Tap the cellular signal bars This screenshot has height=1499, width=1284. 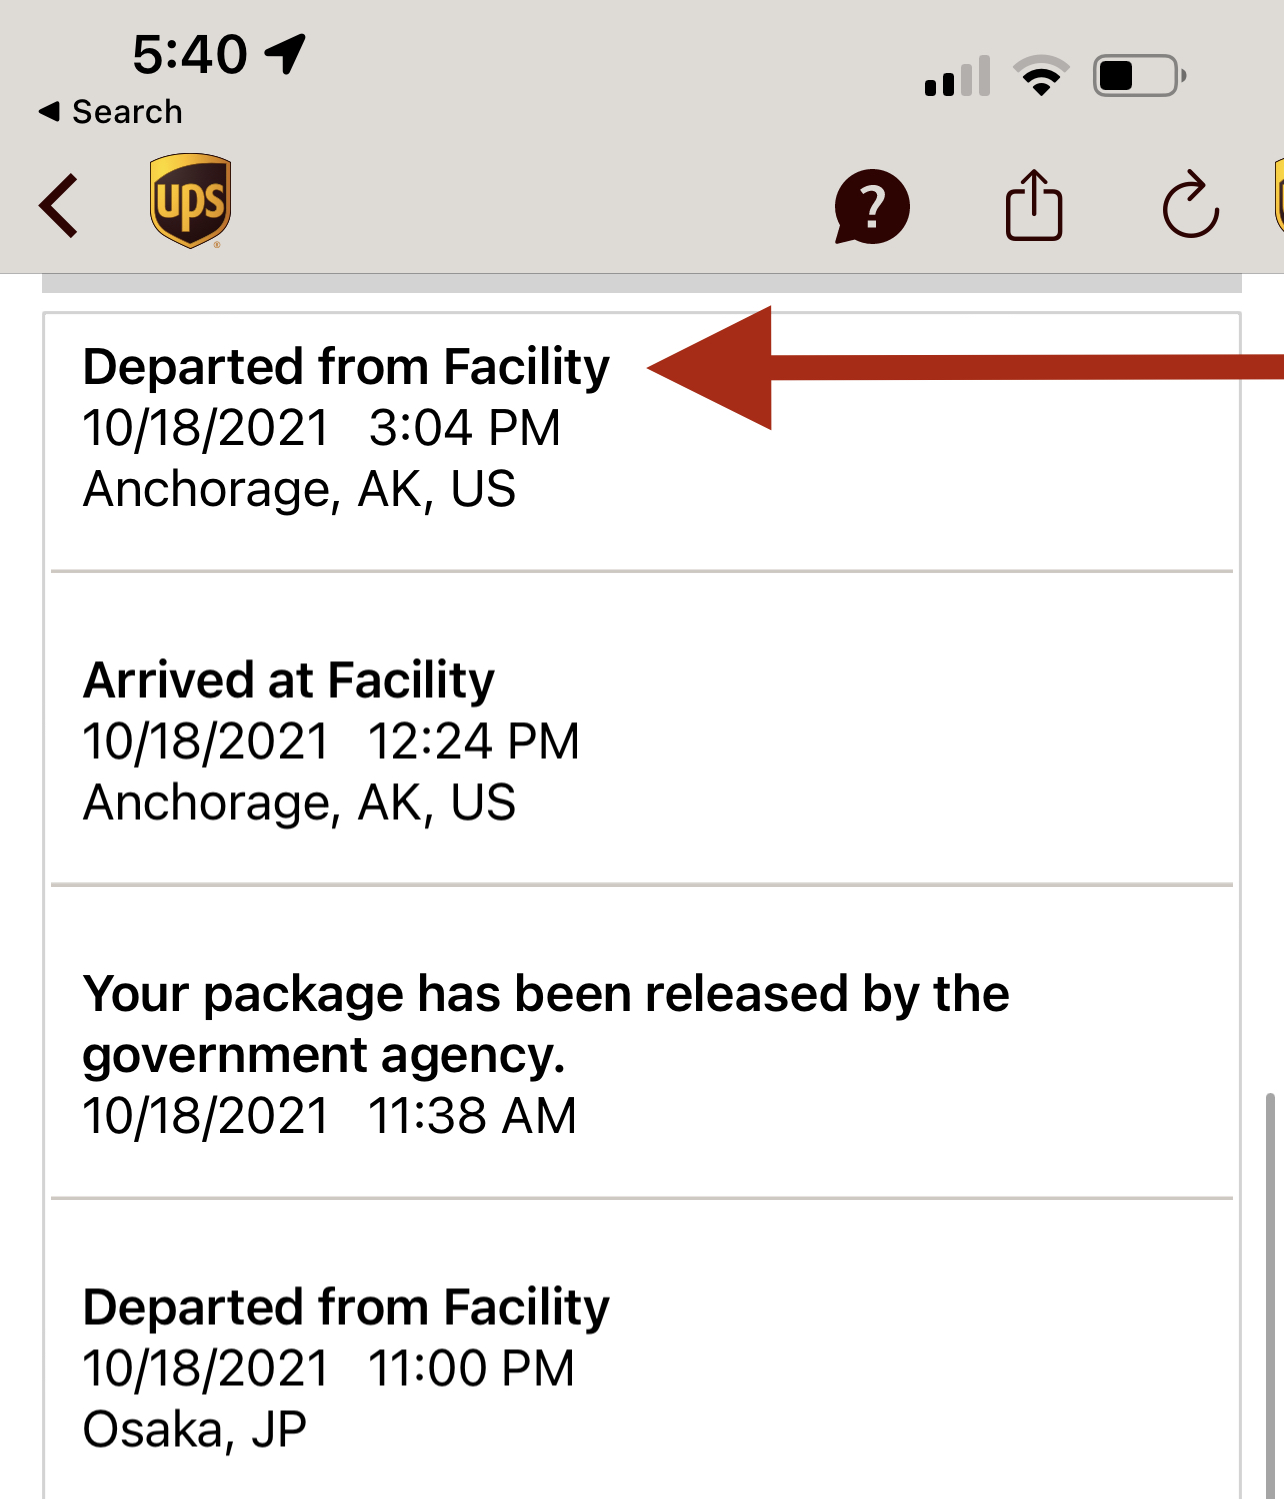pyautogui.click(x=958, y=76)
